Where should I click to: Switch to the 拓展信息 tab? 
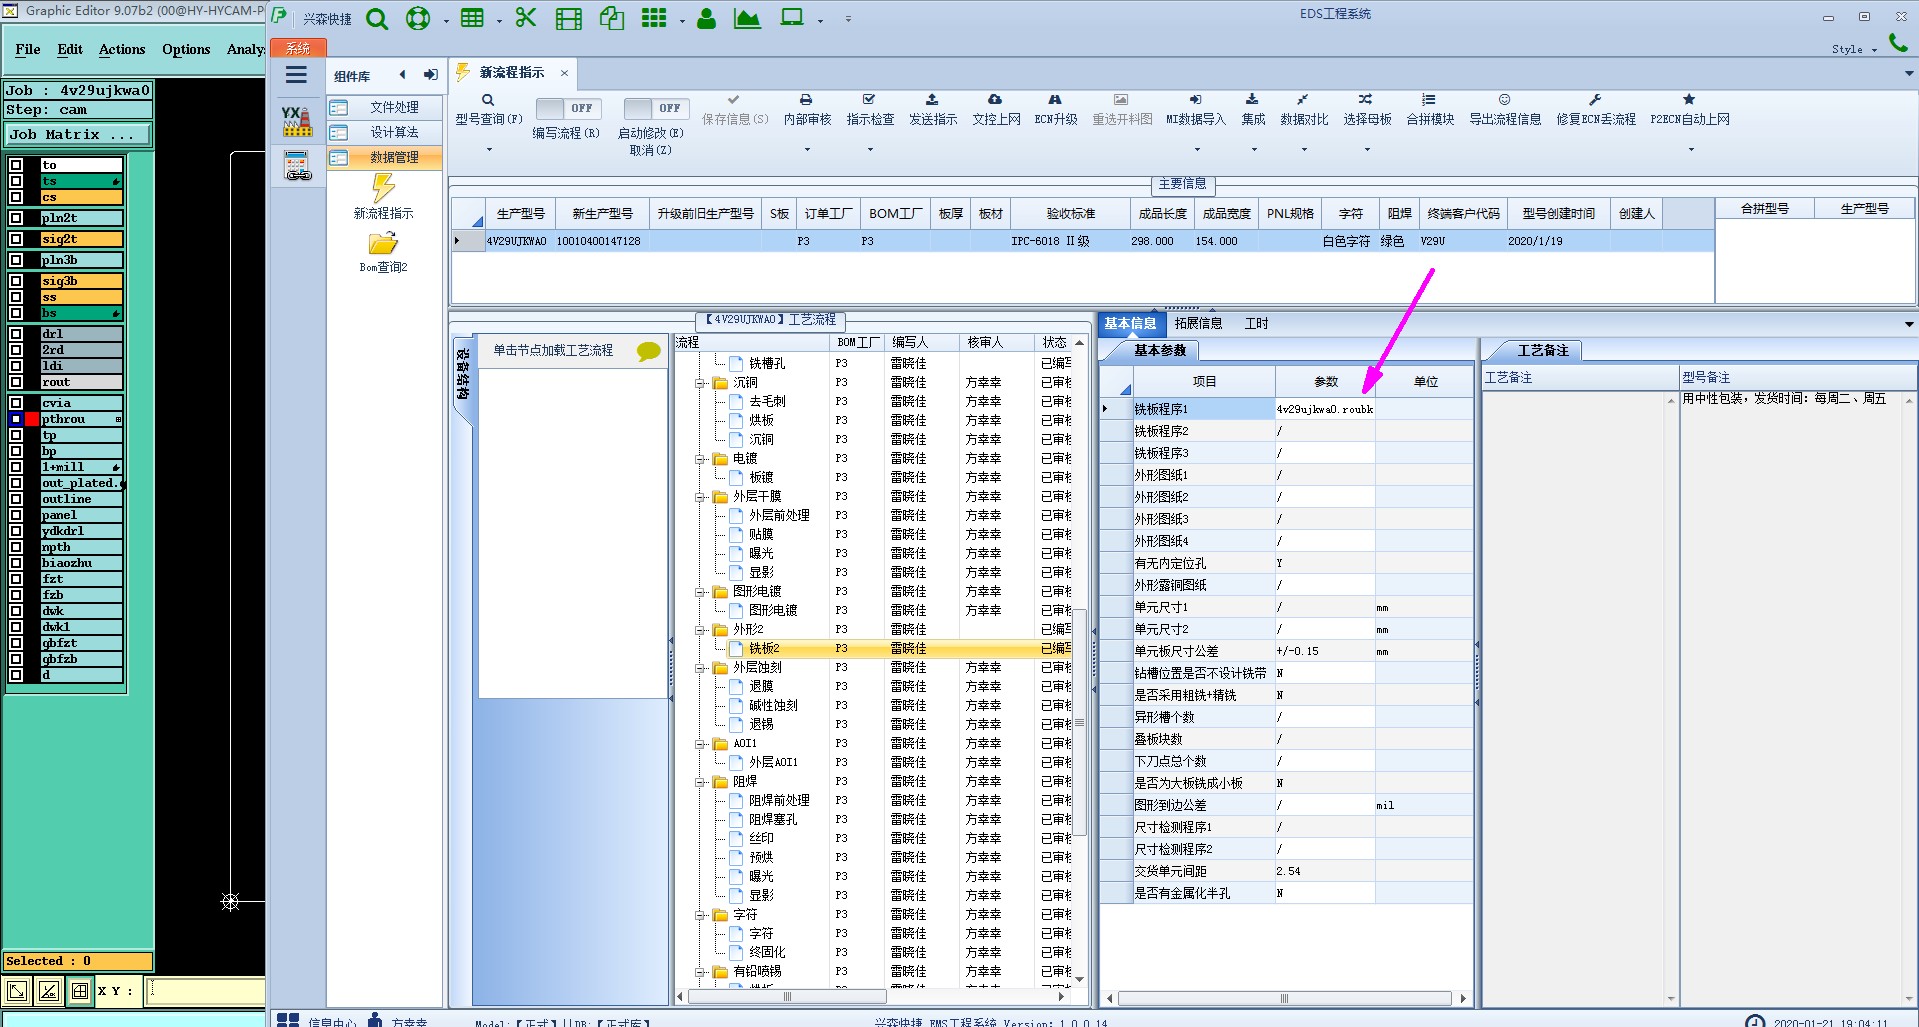[x=1198, y=323]
